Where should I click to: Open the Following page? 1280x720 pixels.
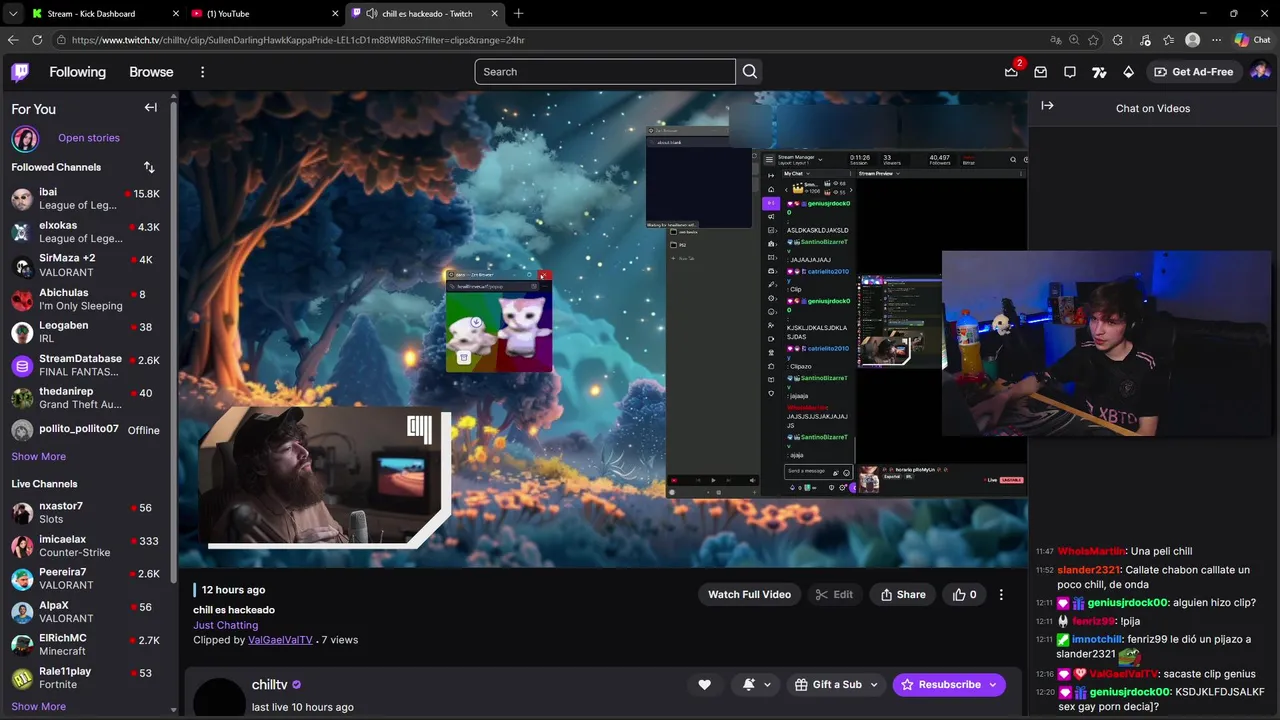(77, 72)
